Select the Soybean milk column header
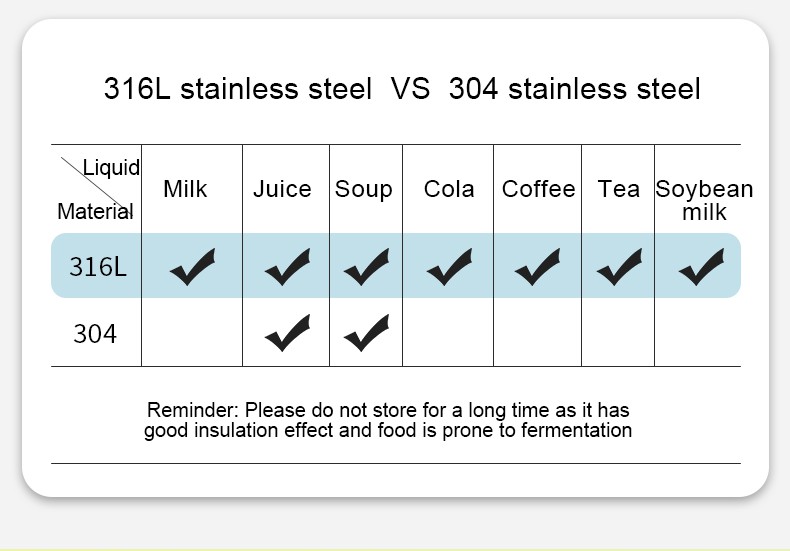790x551 pixels. [704, 200]
